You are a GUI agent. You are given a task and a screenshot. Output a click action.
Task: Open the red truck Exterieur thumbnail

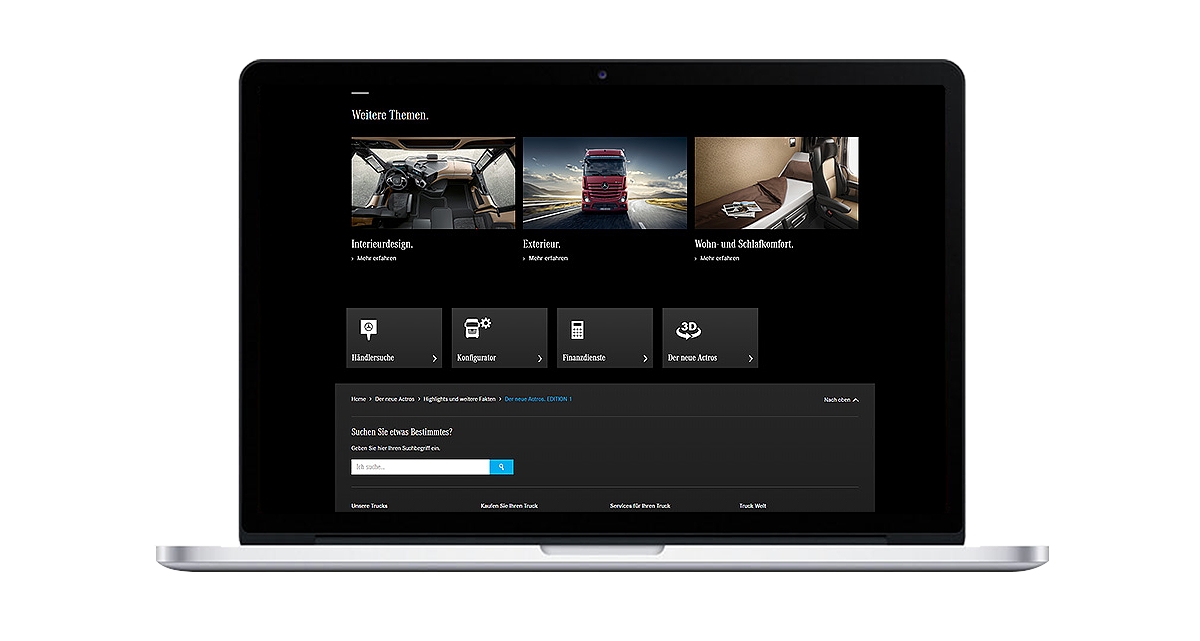click(605, 183)
